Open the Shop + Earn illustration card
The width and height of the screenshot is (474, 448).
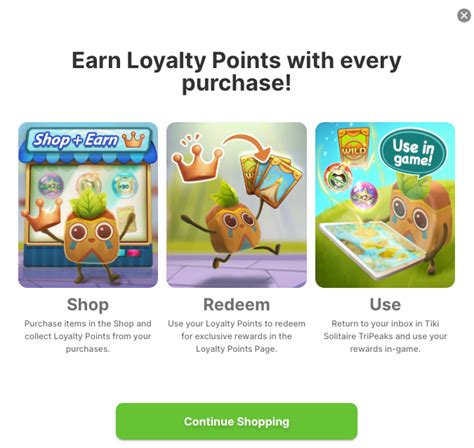[x=88, y=205]
